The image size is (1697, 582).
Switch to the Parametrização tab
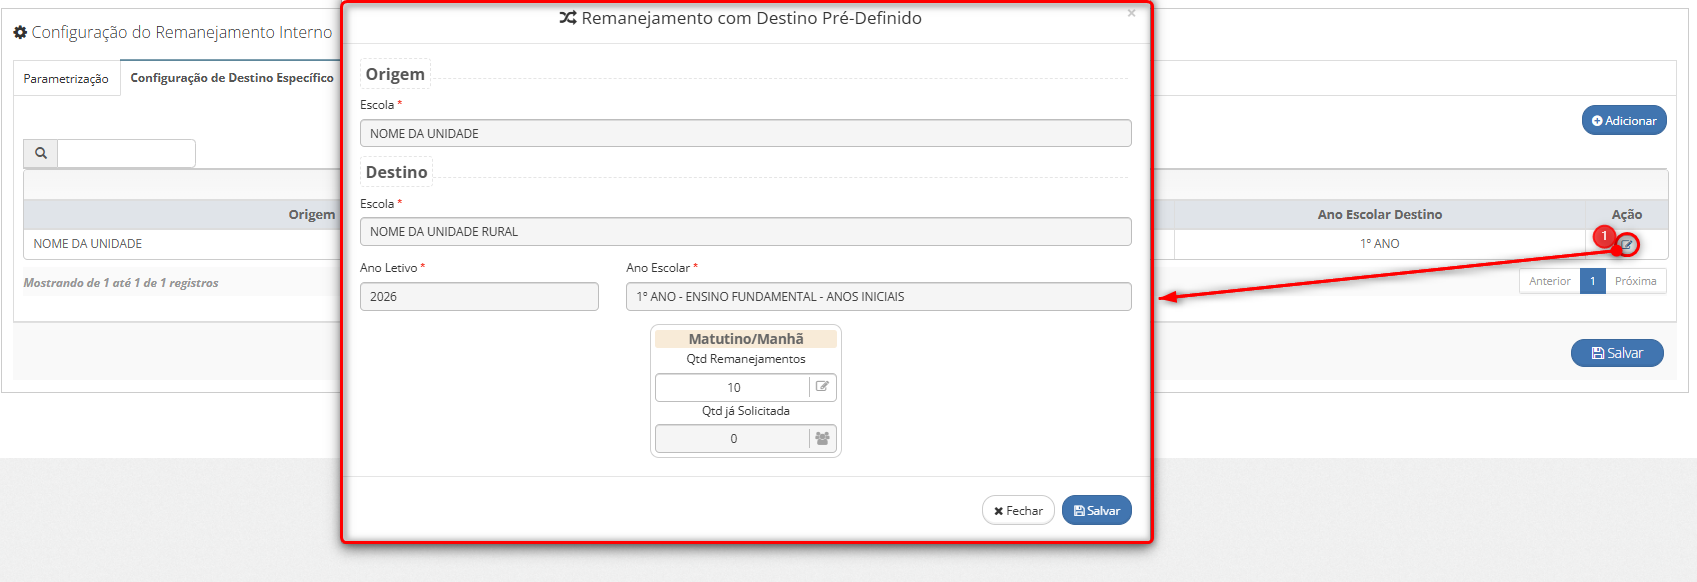[66, 78]
